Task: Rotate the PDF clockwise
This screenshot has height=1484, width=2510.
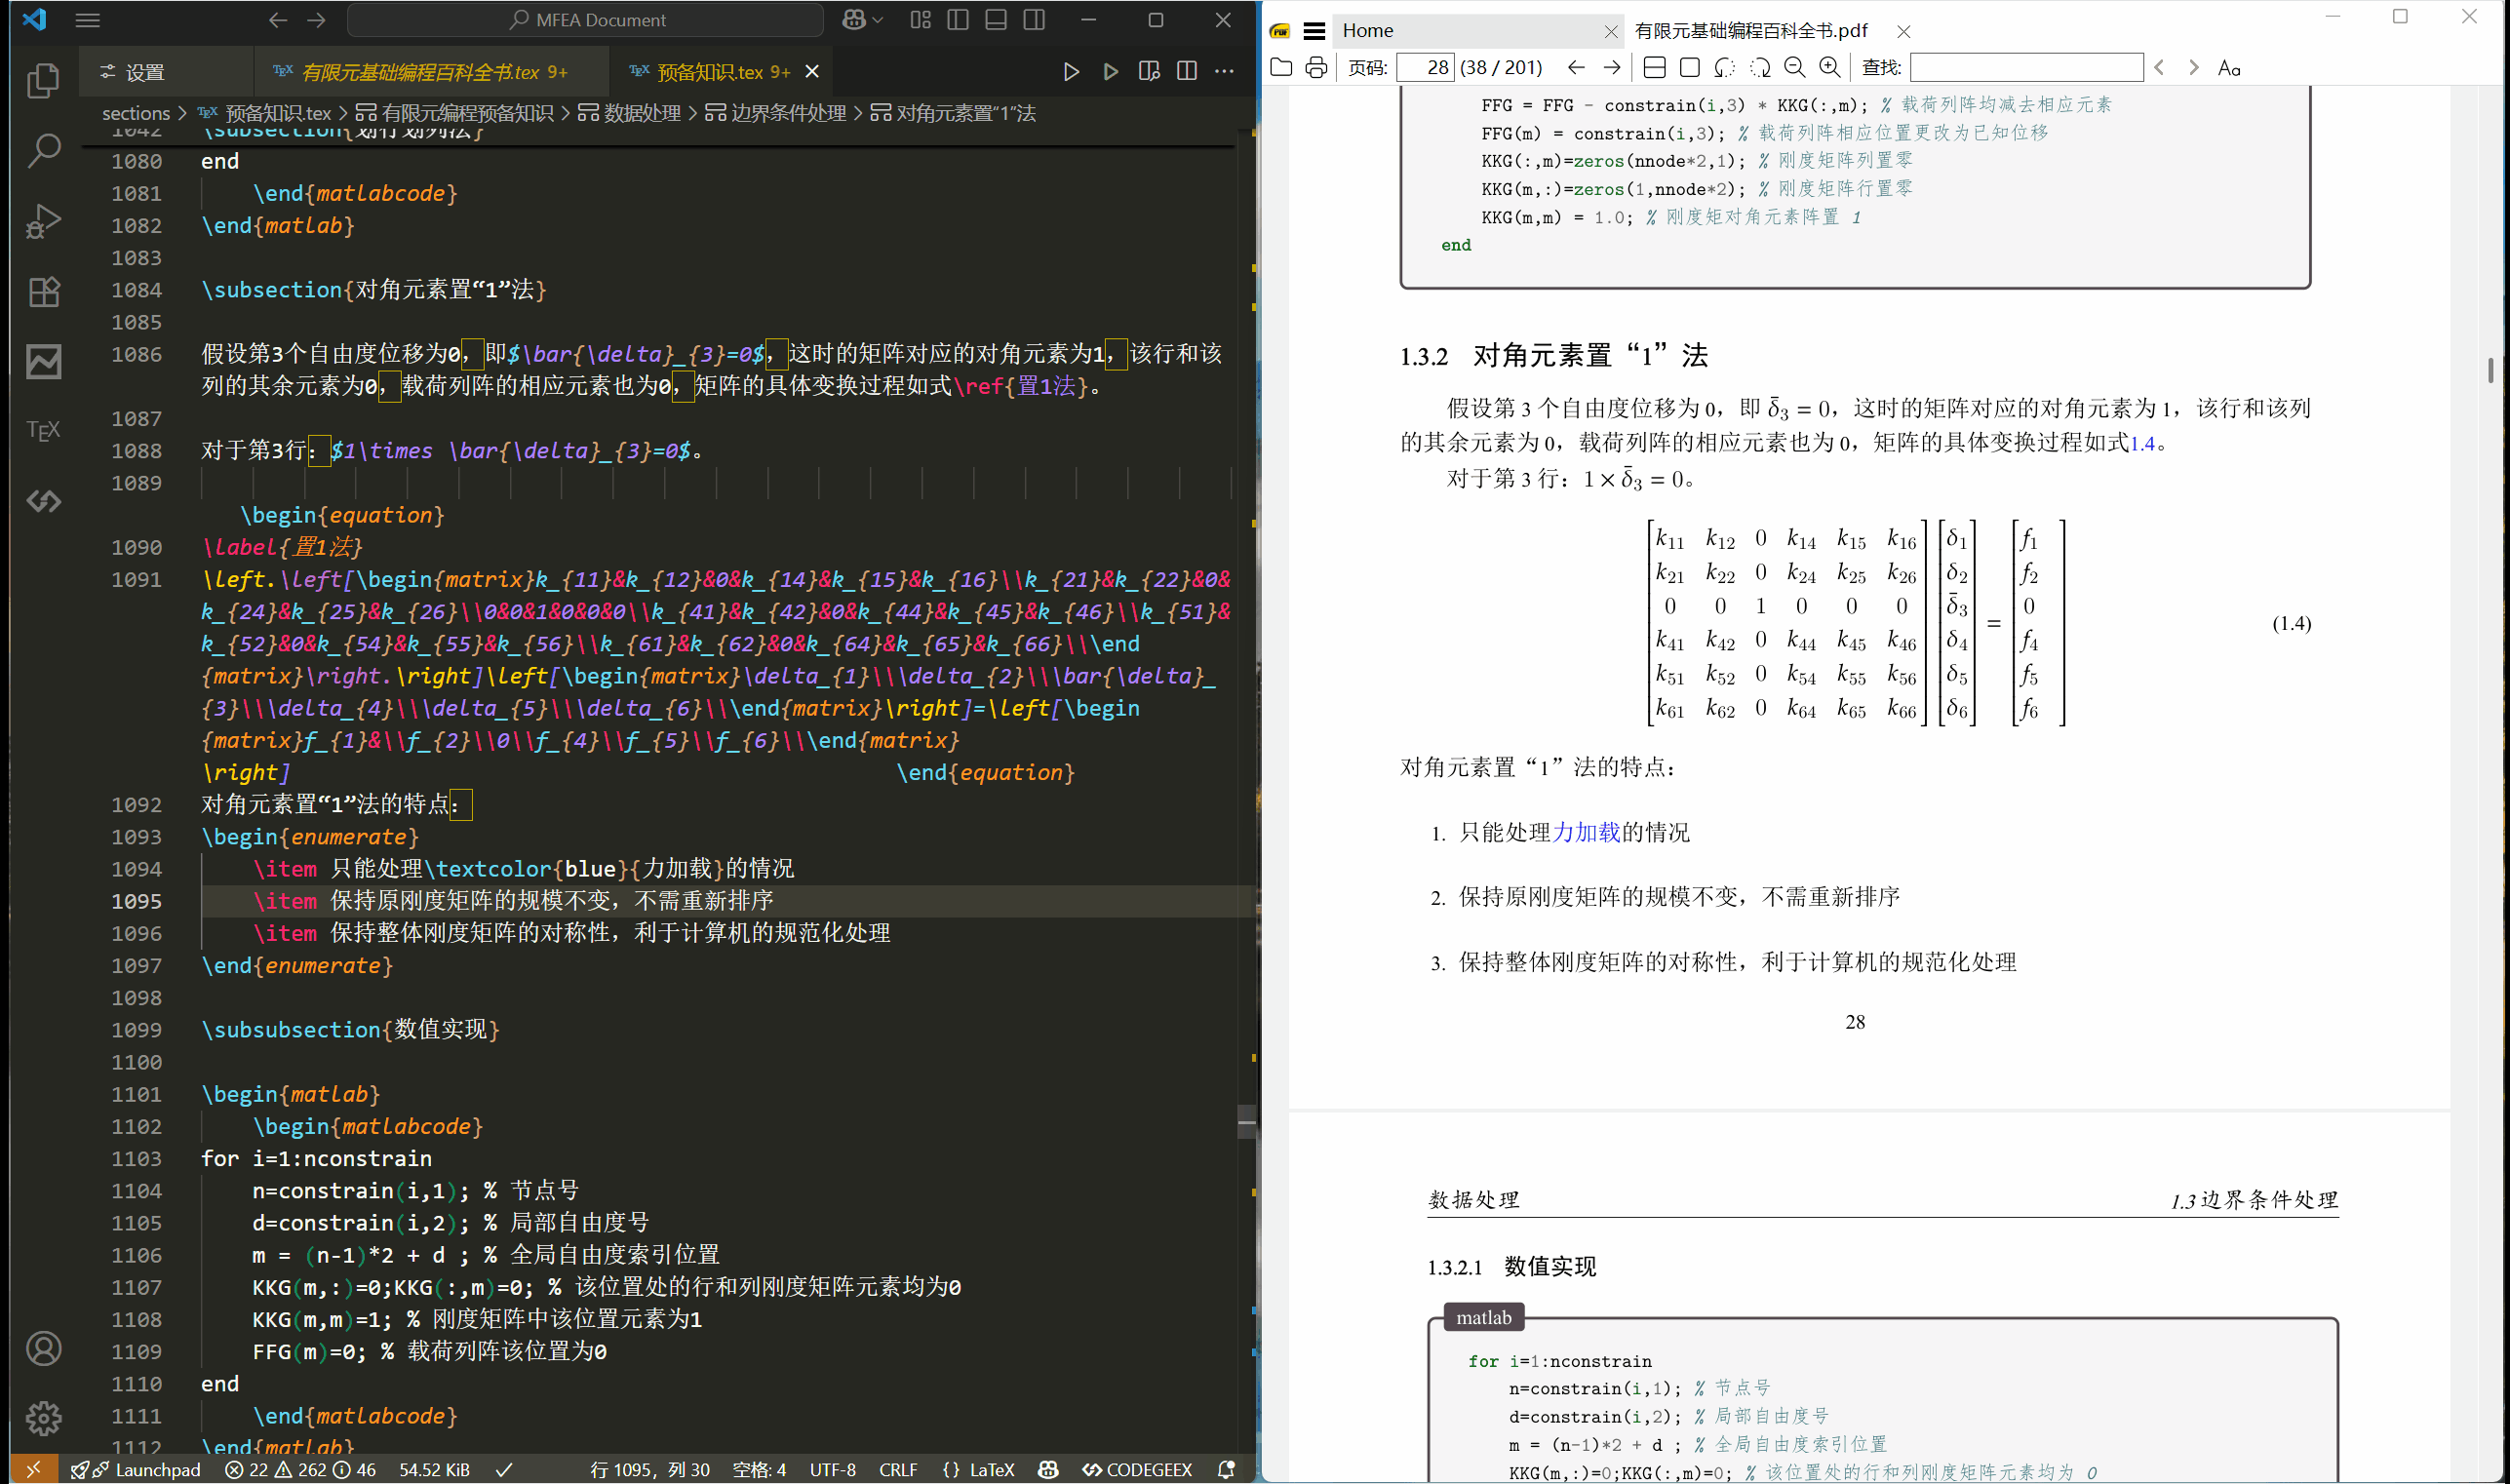Action: (1759, 68)
